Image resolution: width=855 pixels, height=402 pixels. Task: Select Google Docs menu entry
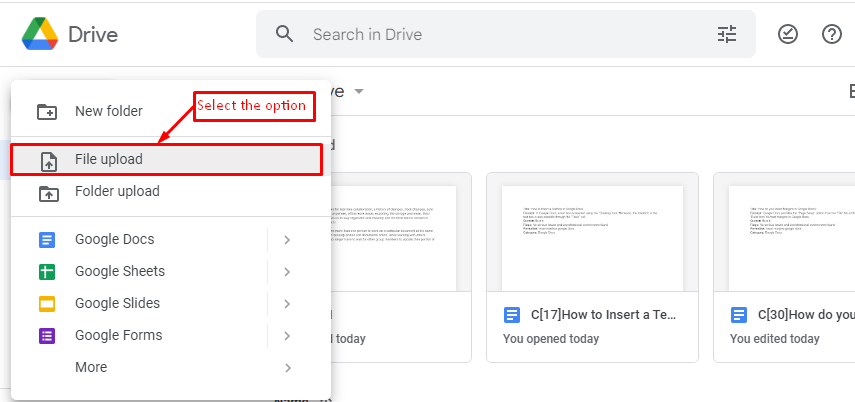click(x=171, y=239)
